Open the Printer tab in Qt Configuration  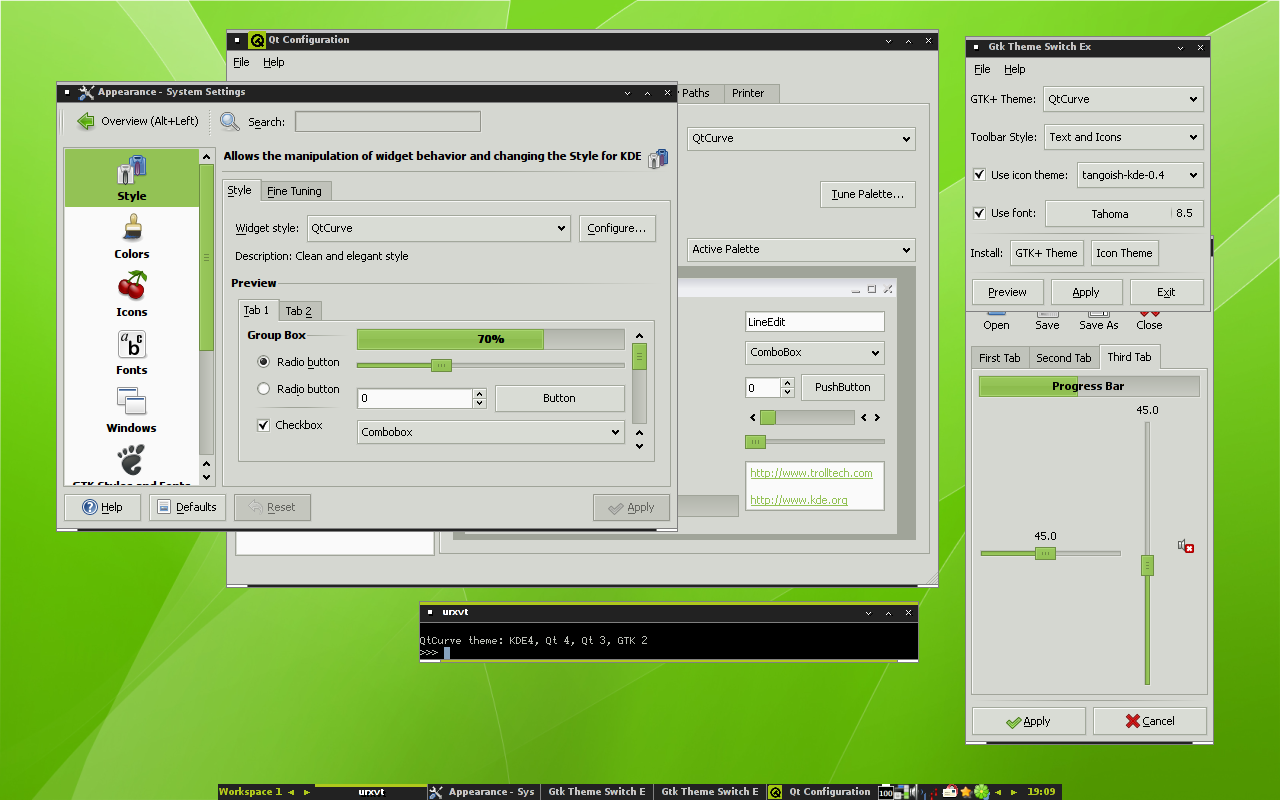pos(748,93)
